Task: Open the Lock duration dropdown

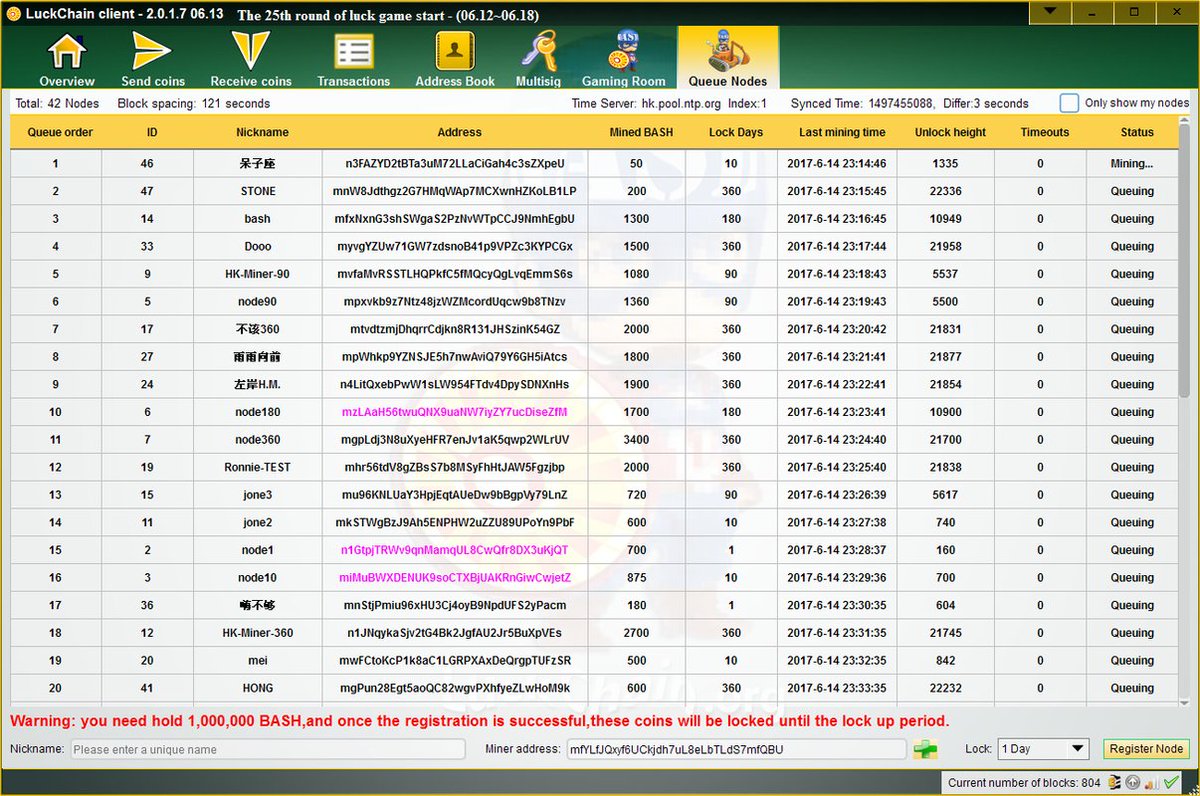Action: point(1043,748)
